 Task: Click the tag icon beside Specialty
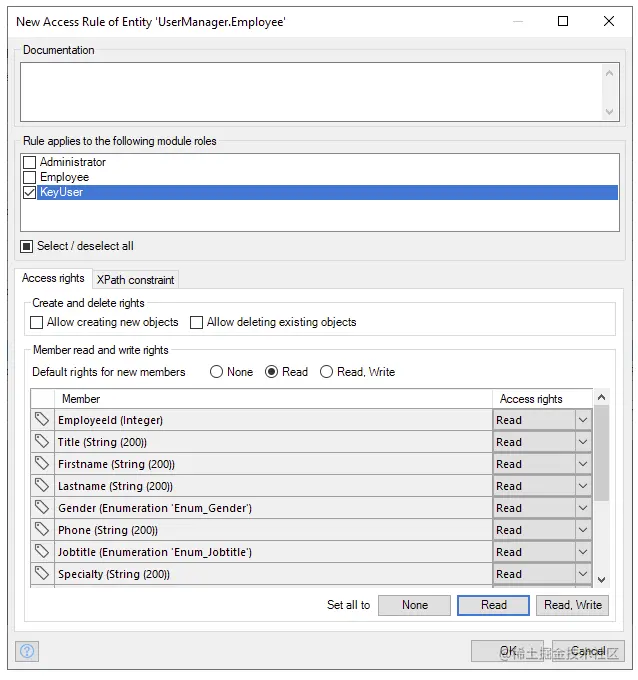pyautogui.click(x=42, y=573)
